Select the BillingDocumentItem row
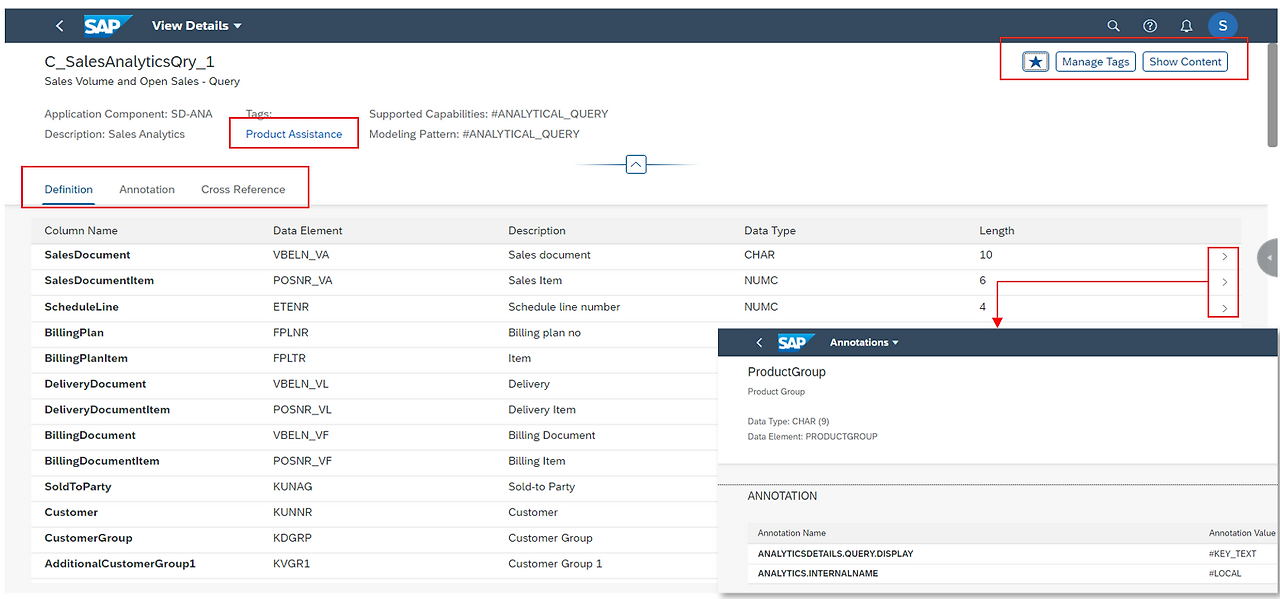Image resolution: width=1280 pixels, height=599 pixels. point(375,461)
